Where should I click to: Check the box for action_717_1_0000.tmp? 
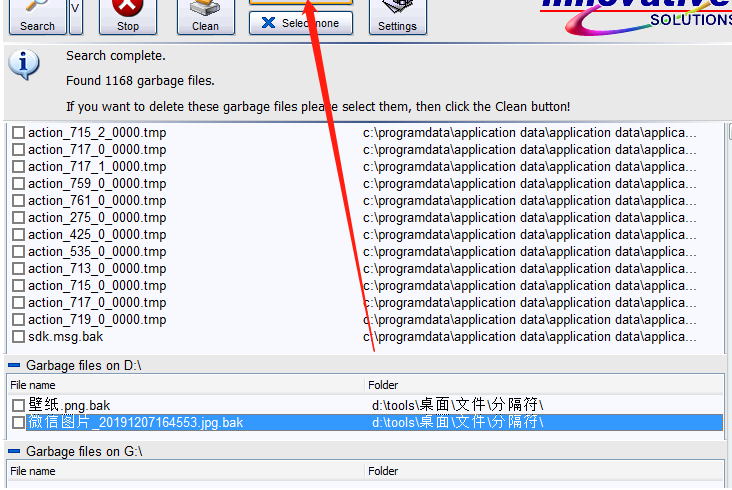coord(18,167)
